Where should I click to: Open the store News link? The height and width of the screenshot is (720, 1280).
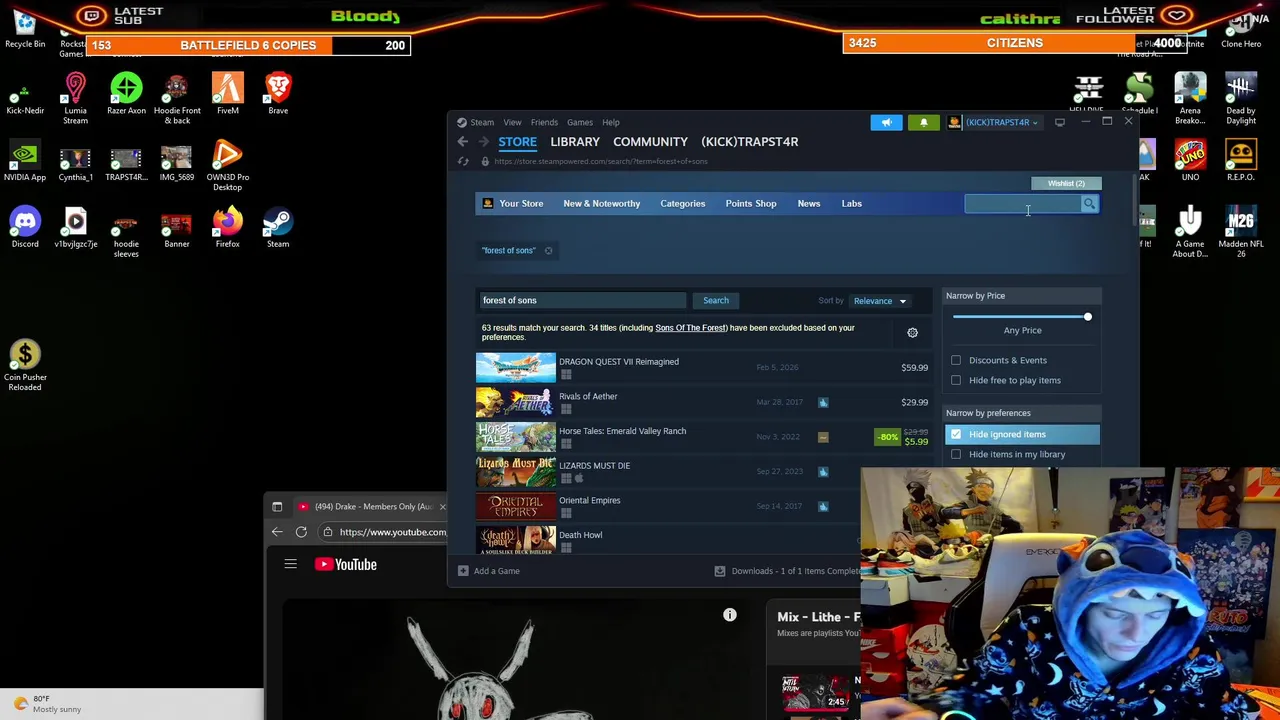click(809, 204)
